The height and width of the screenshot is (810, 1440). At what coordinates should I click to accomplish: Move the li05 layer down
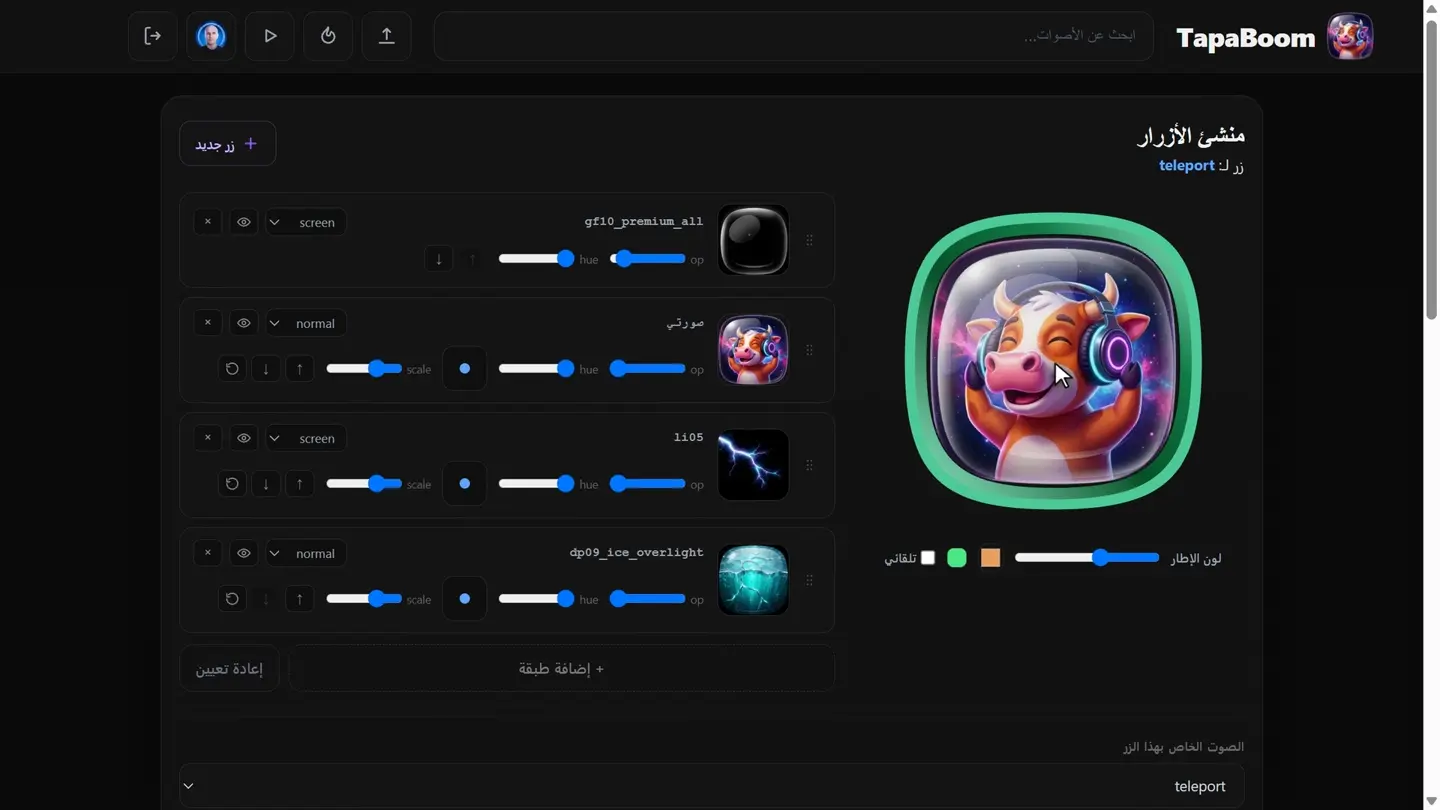click(266, 484)
